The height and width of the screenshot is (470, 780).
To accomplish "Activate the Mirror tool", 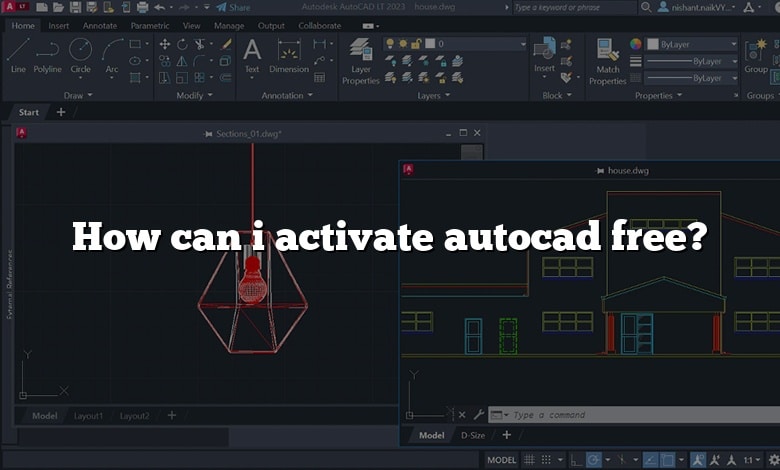I will (x=182, y=61).
